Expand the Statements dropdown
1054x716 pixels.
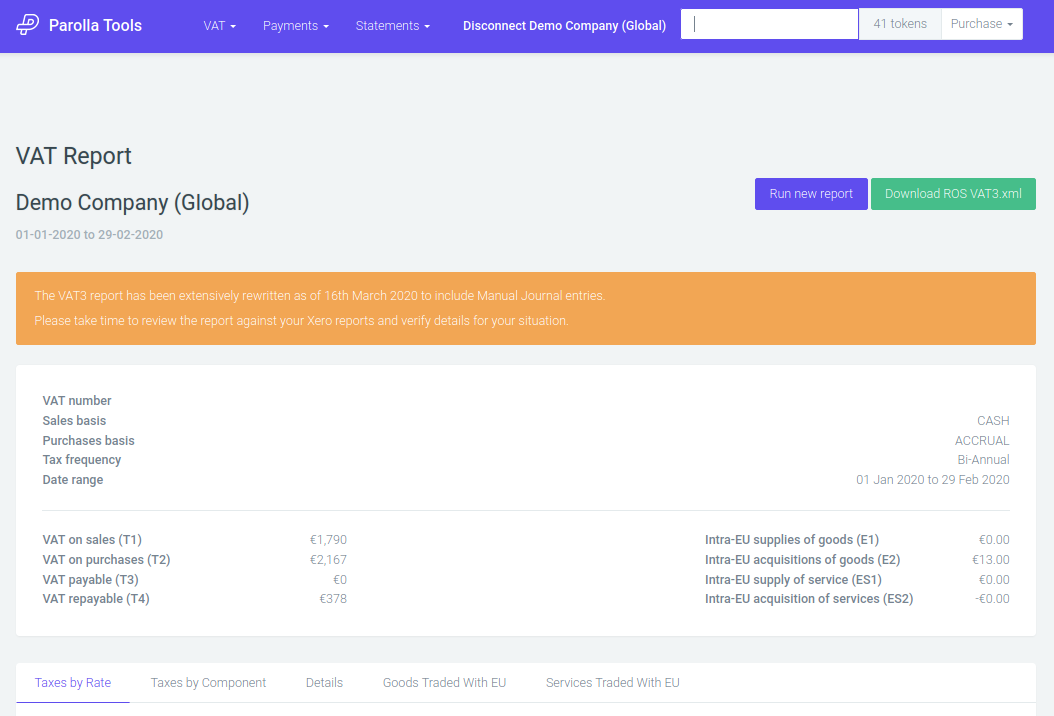[x=391, y=25]
